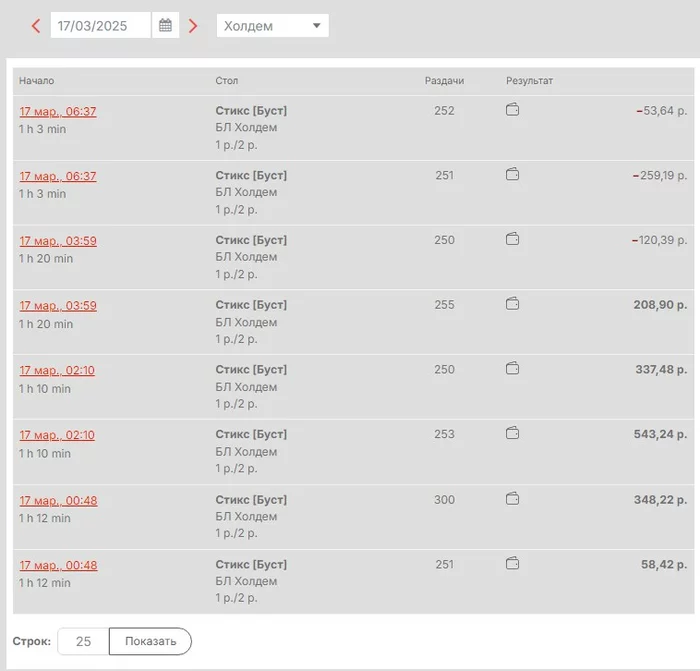Click the rows count field showing 25
Image resolution: width=700 pixels, height=671 pixels.
83,642
